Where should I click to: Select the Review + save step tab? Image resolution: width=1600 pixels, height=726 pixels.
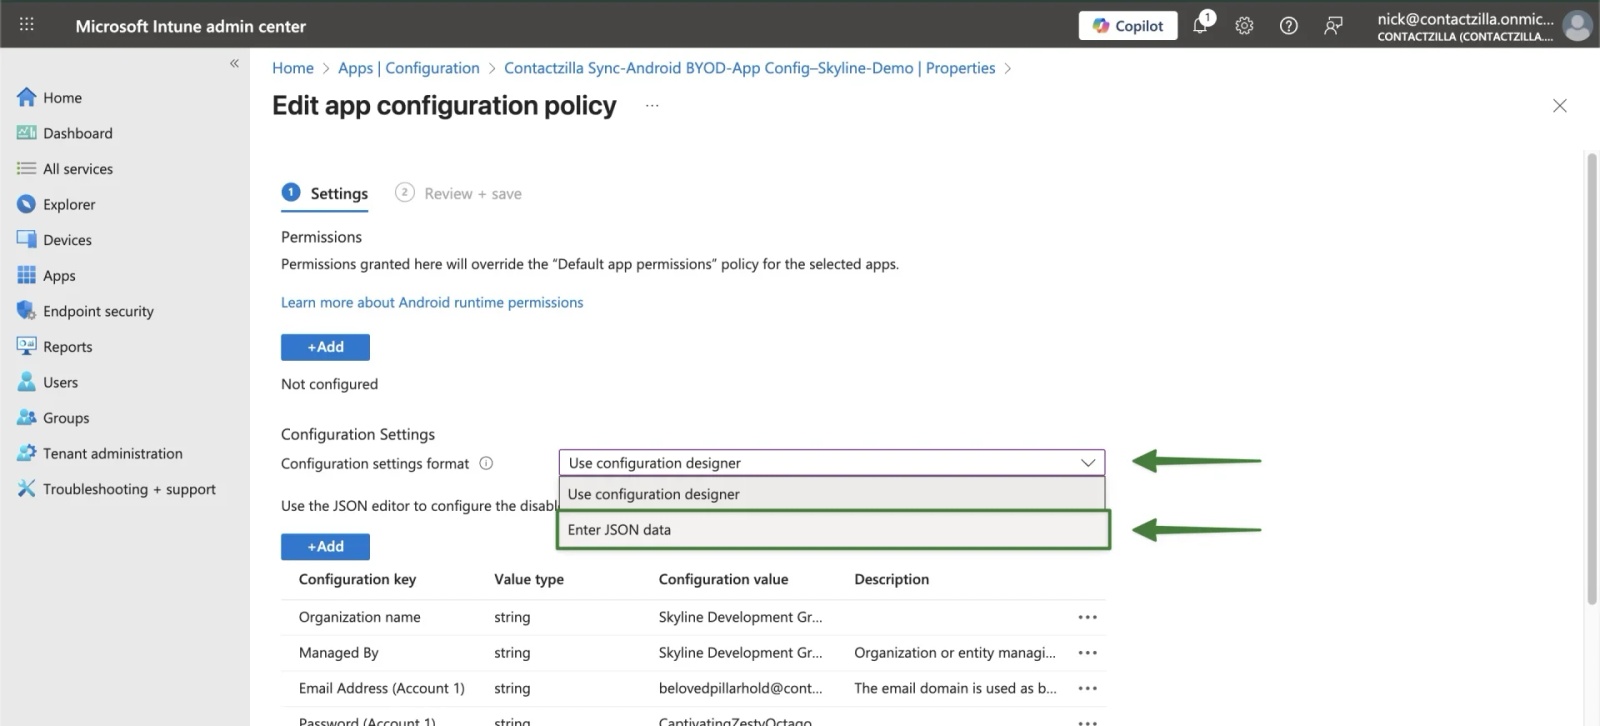458,194
